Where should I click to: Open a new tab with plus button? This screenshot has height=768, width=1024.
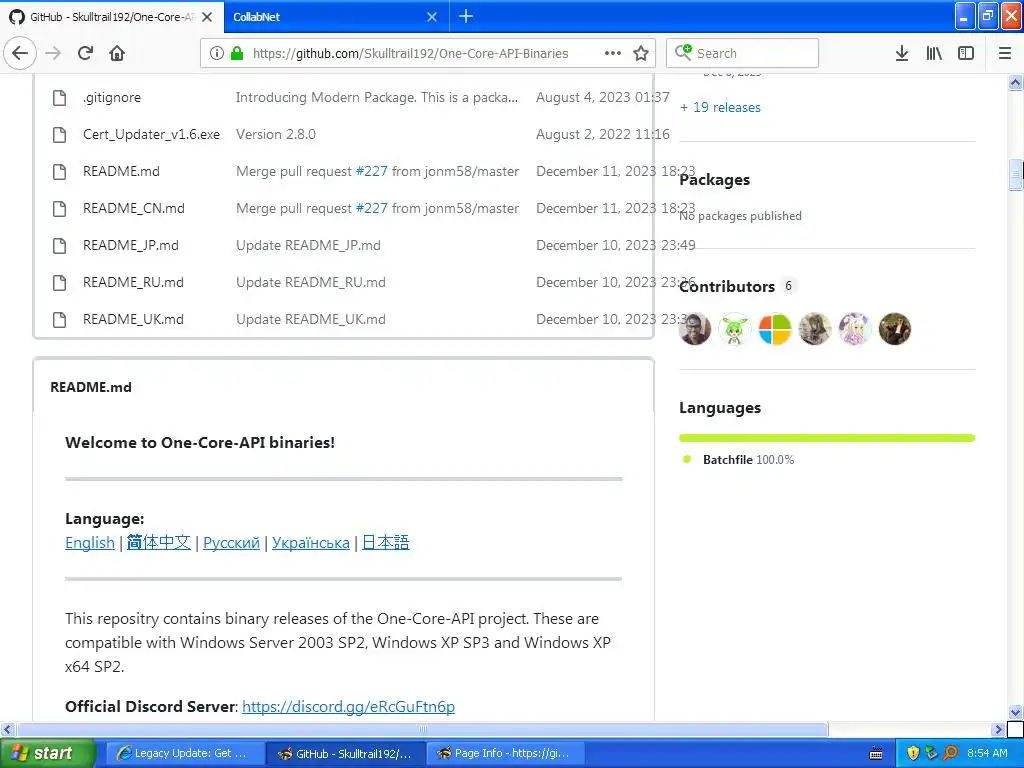466,16
